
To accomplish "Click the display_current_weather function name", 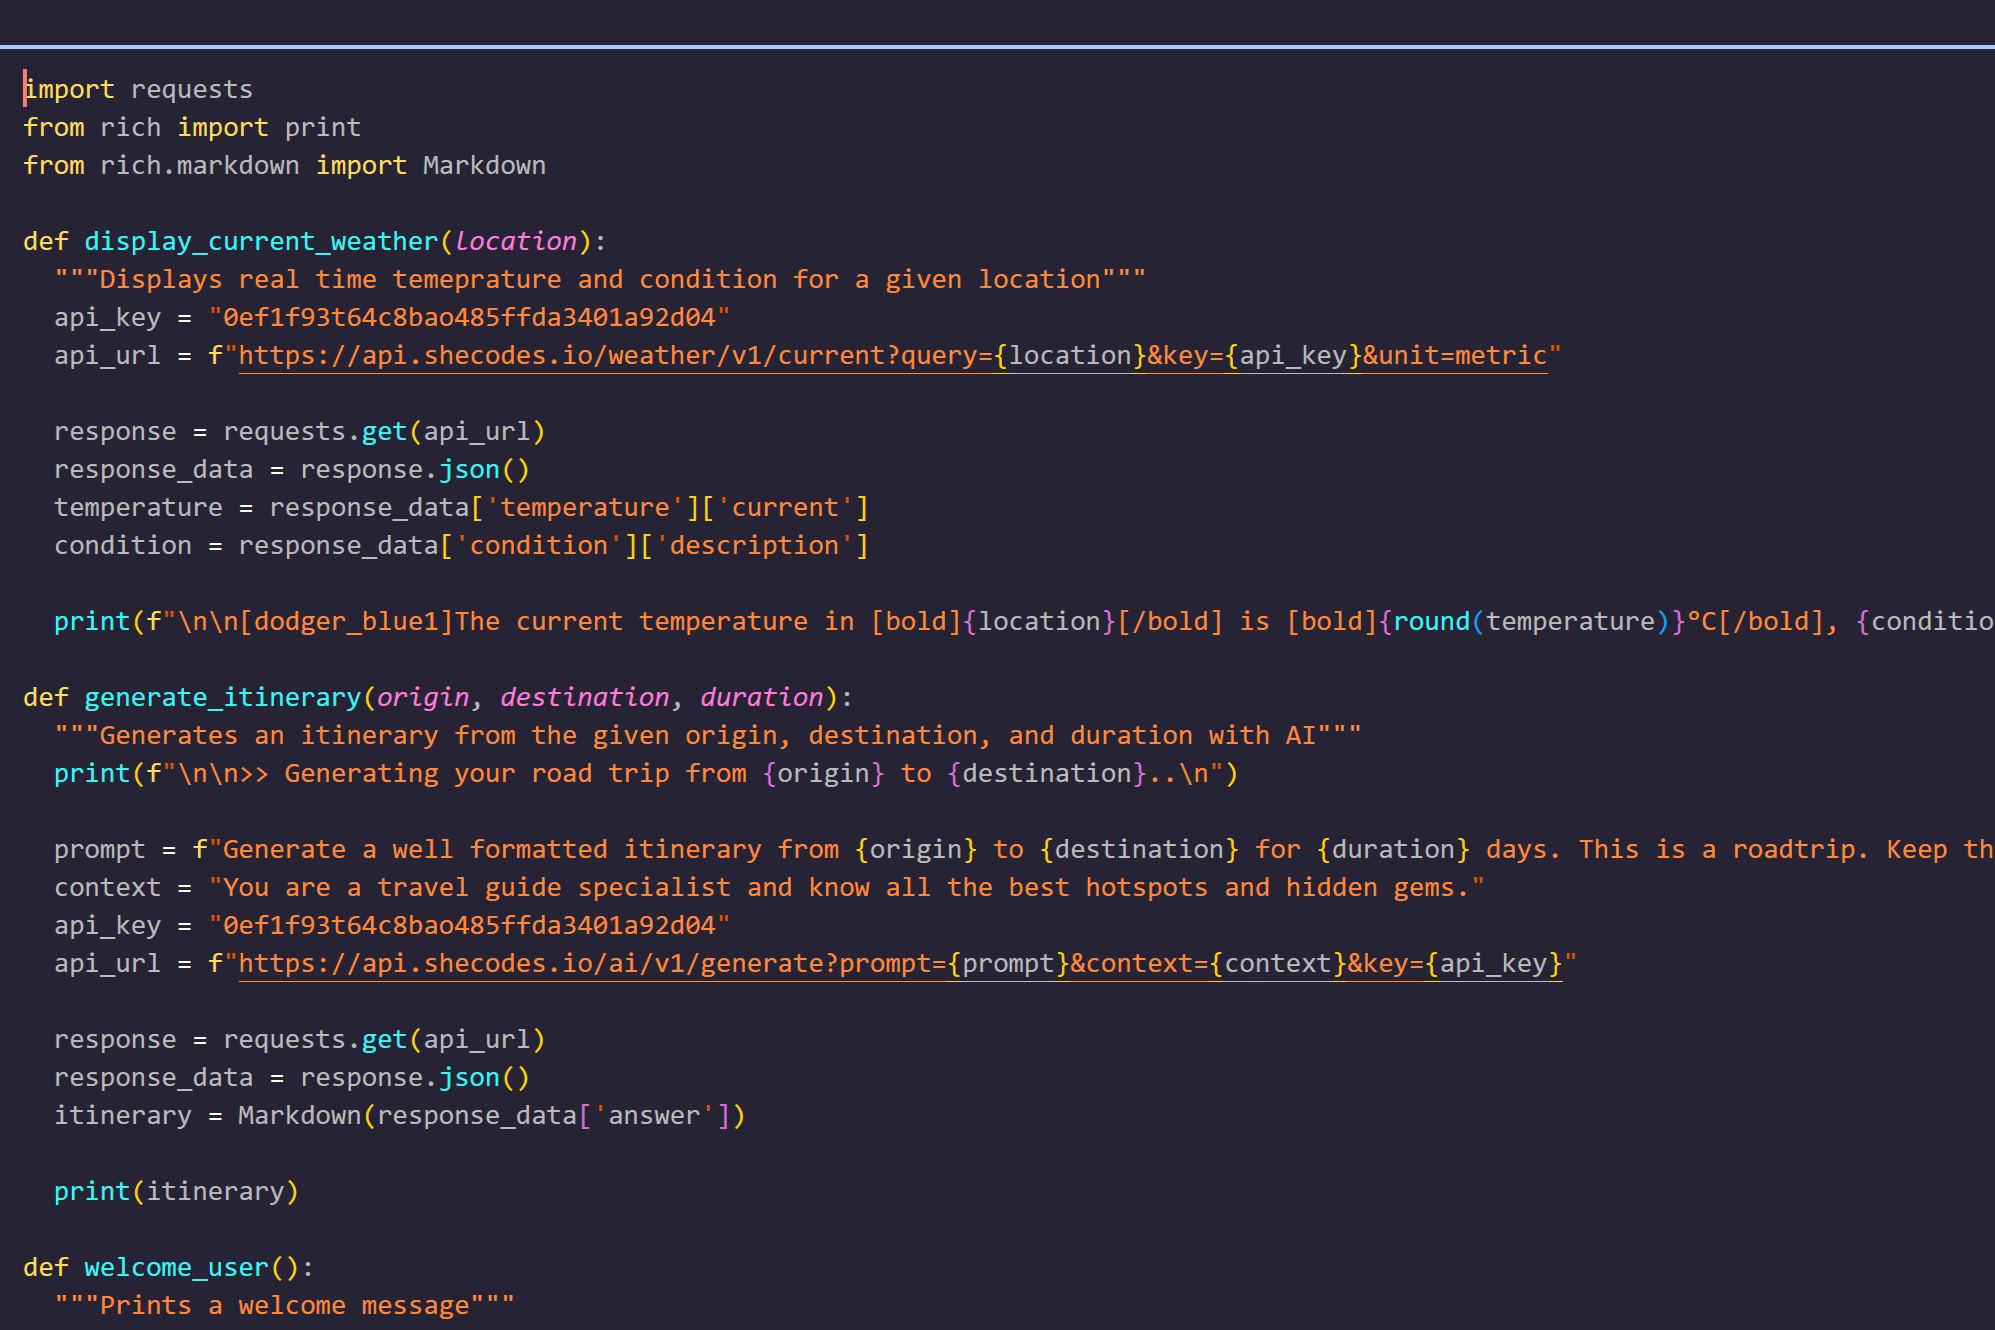I will coord(260,242).
